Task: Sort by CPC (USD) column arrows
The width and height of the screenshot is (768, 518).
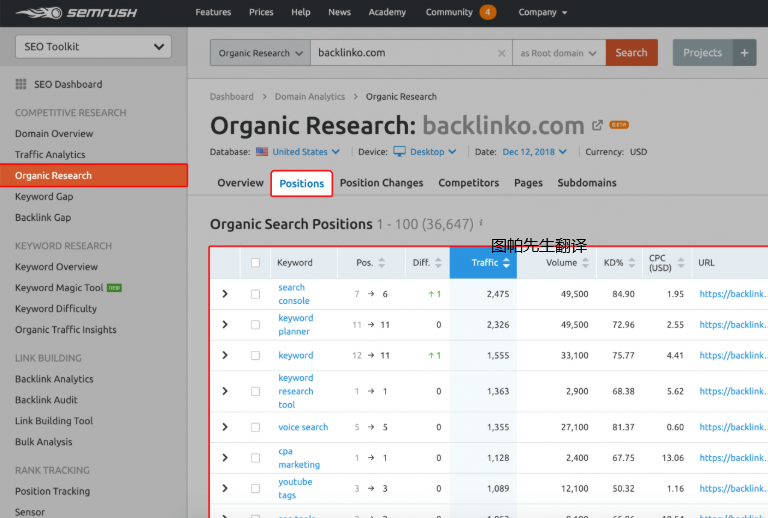Action: click(681, 263)
